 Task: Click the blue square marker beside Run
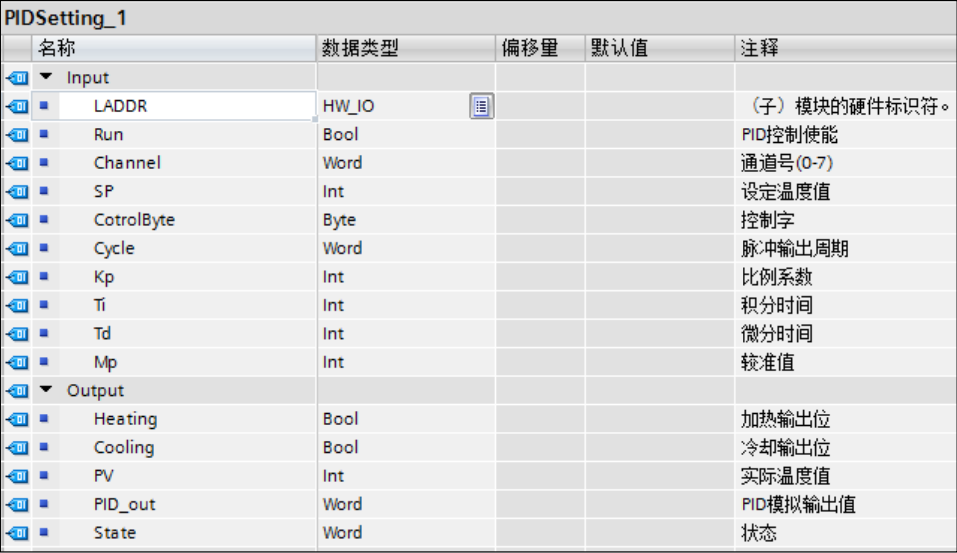(x=44, y=134)
